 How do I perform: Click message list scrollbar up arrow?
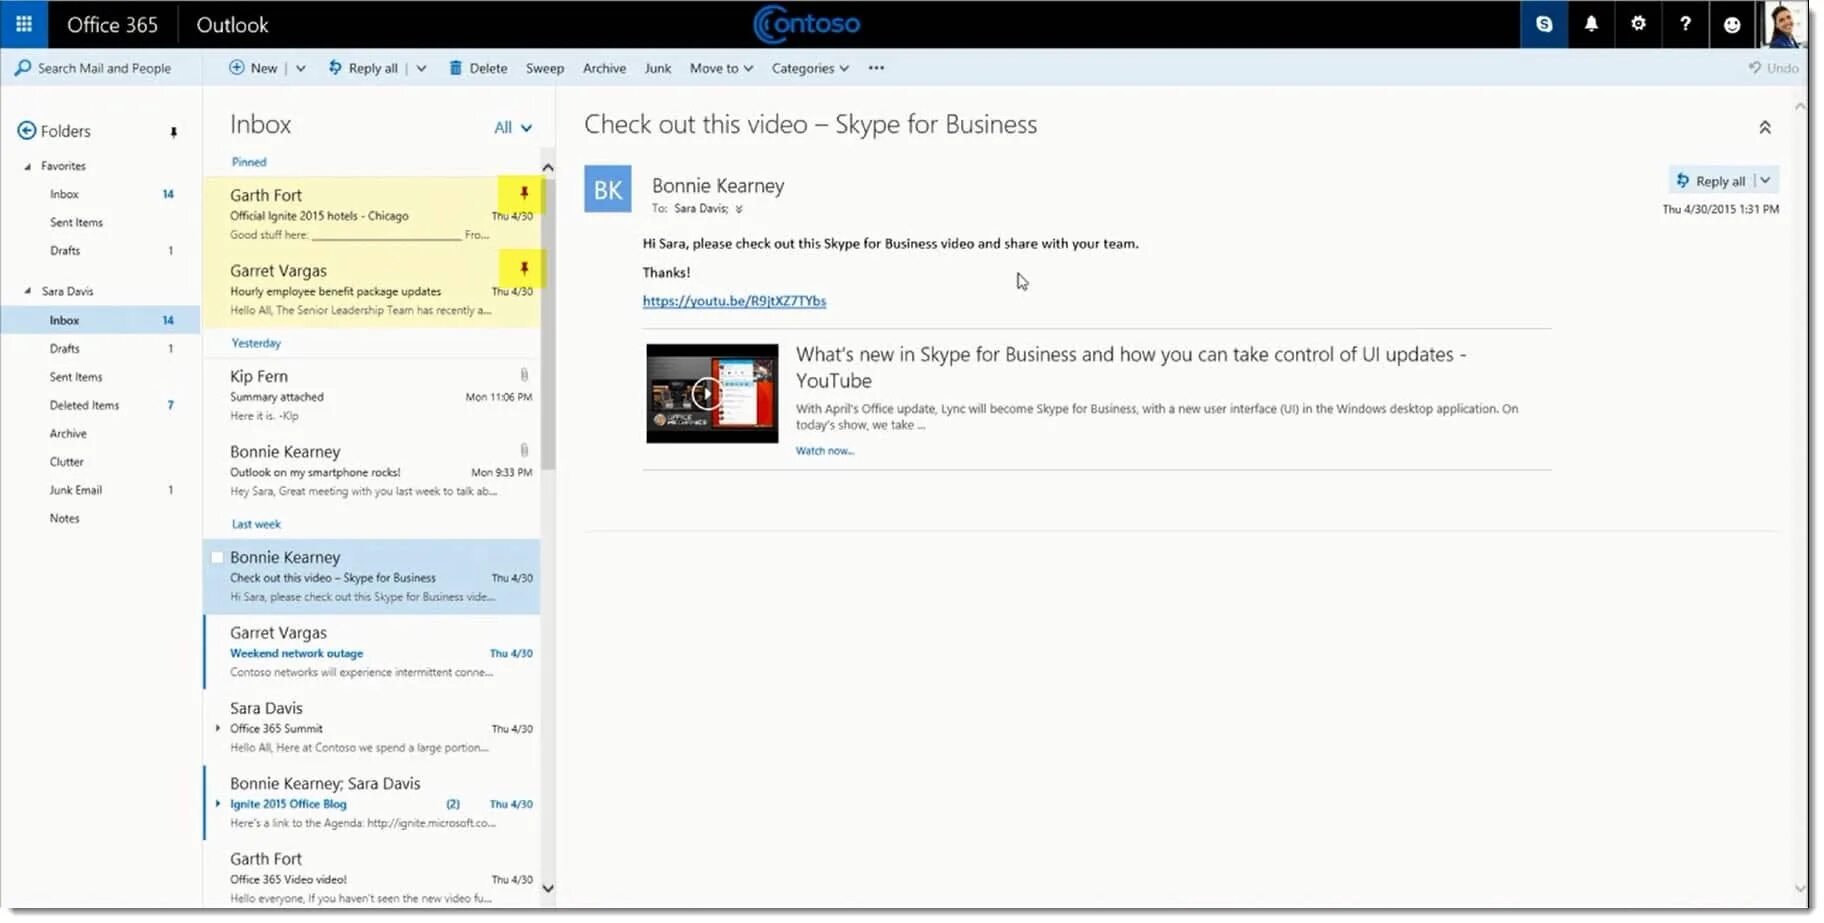tap(547, 167)
